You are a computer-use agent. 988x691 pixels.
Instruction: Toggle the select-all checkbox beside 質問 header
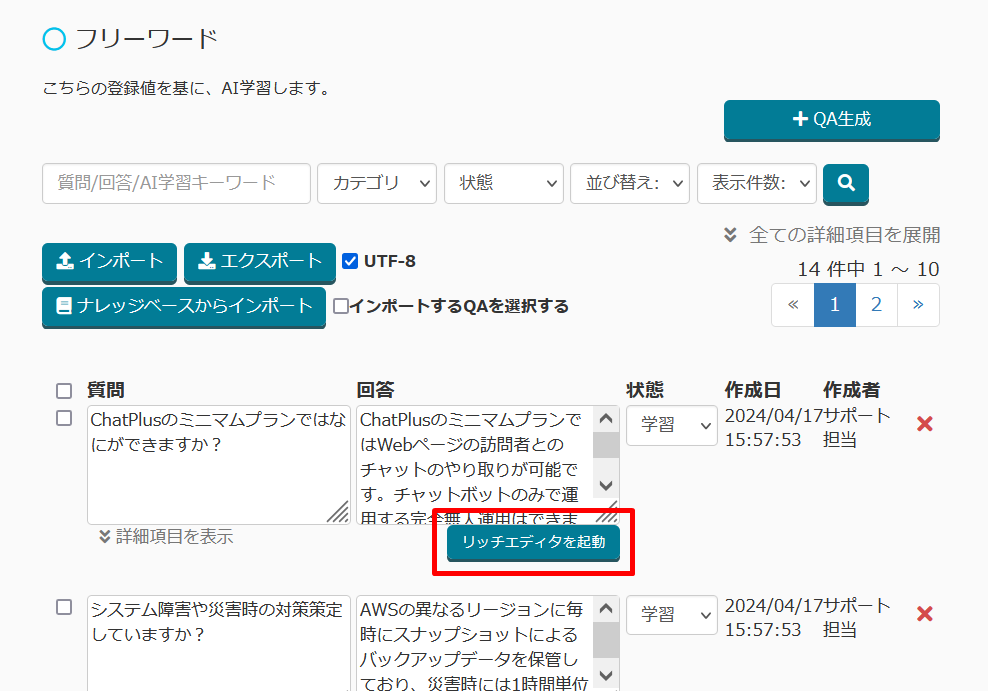[x=64, y=390]
